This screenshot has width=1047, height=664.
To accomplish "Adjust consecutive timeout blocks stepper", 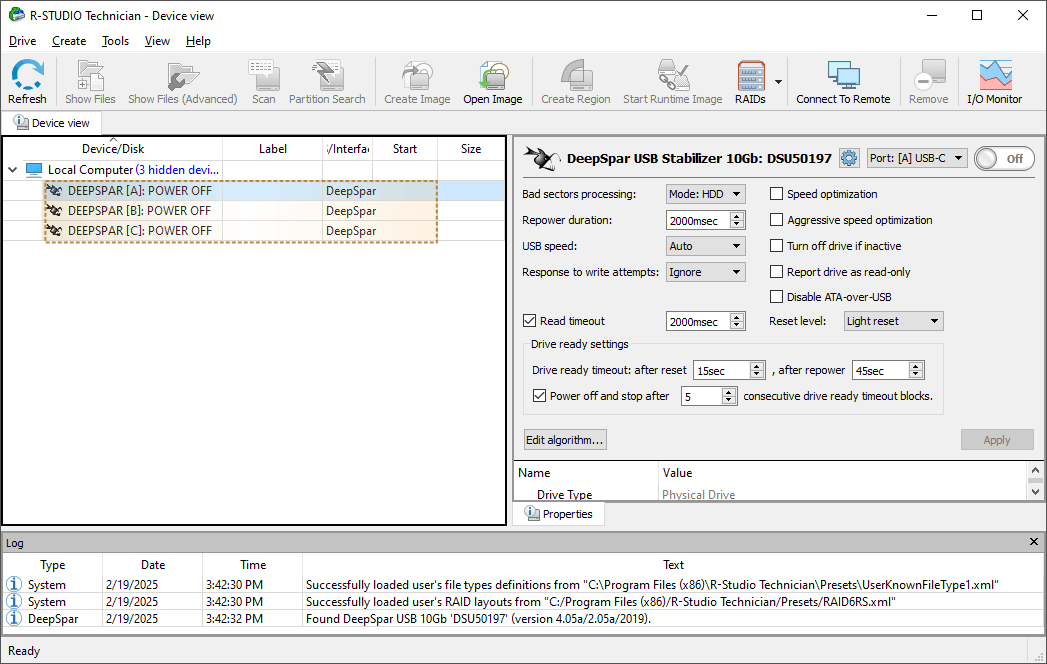I will tap(729, 396).
